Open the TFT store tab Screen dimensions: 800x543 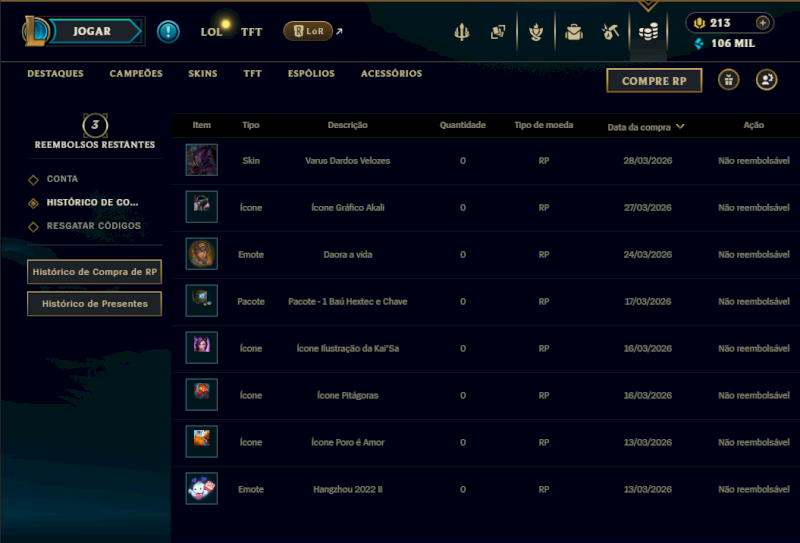pyautogui.click(x=253, y=73)
